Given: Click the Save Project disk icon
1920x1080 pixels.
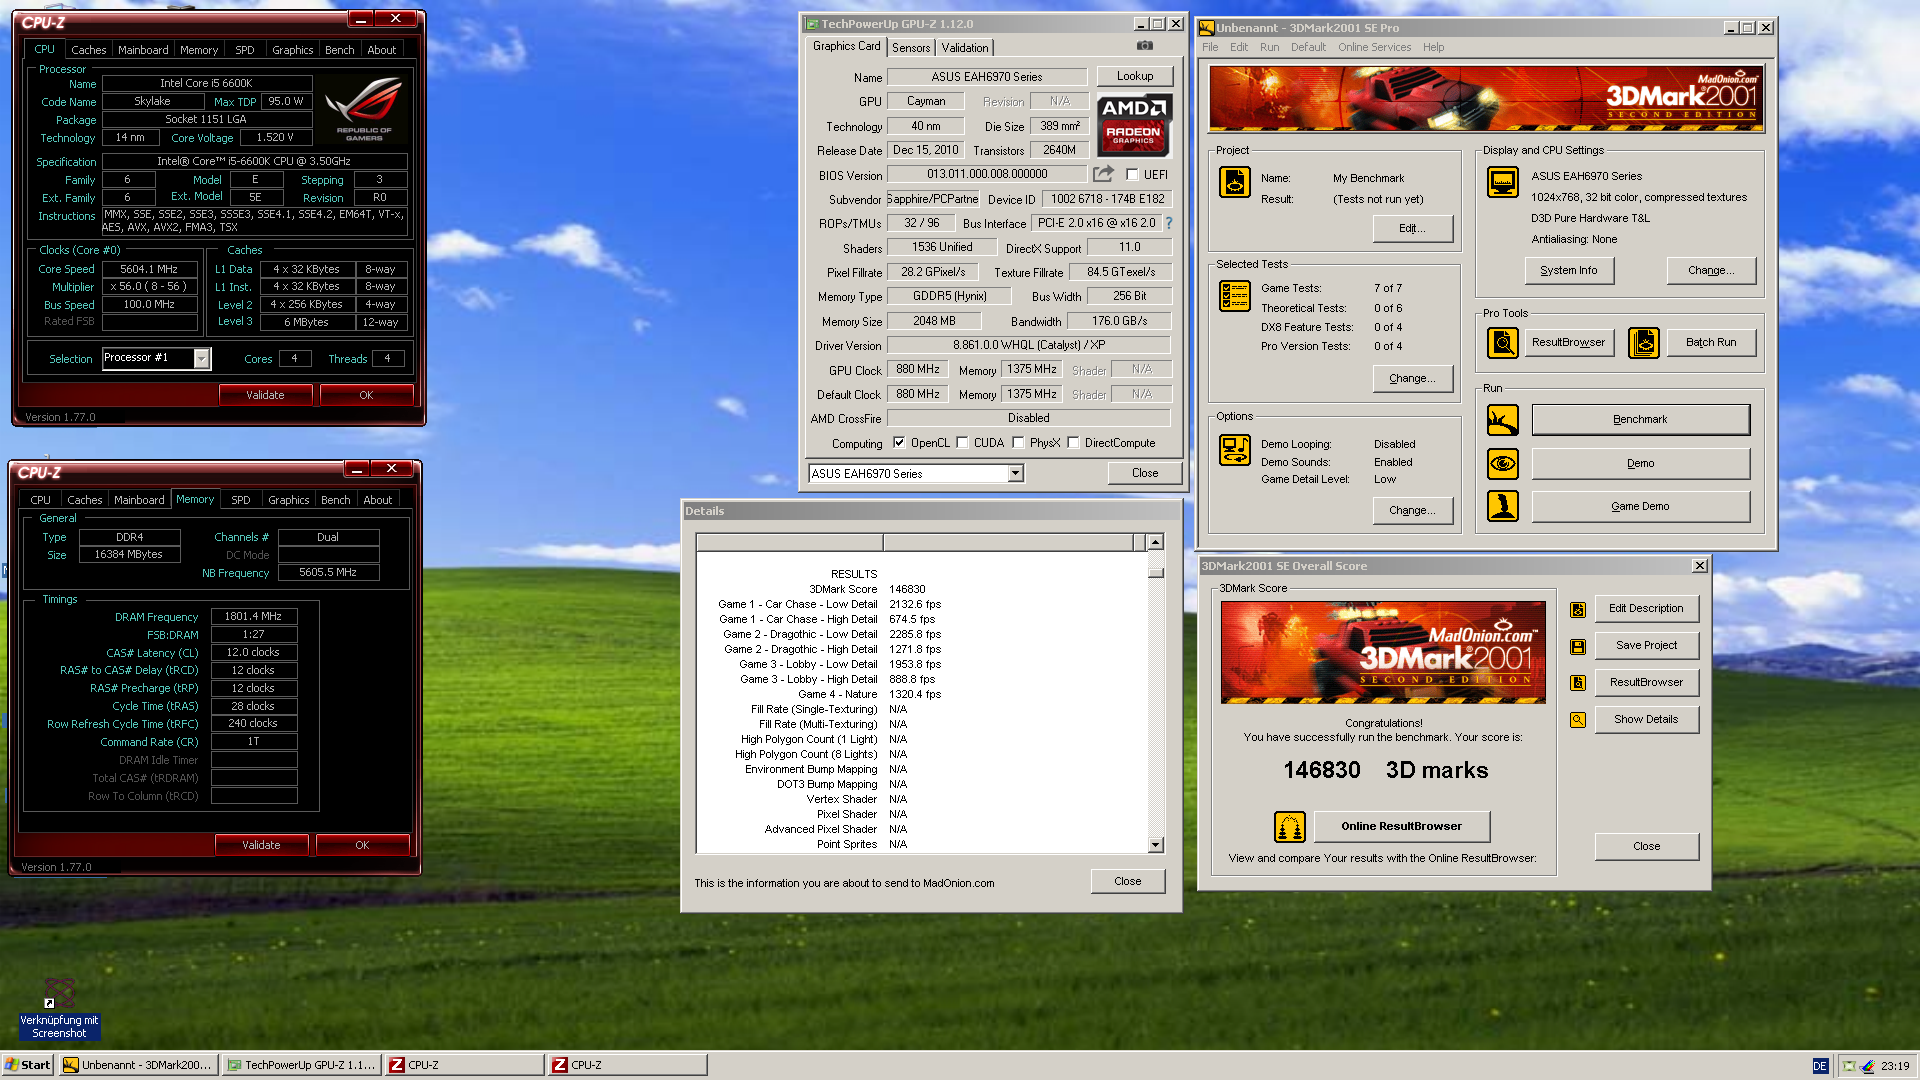Looking at the screenshot, I should 1578,647.
